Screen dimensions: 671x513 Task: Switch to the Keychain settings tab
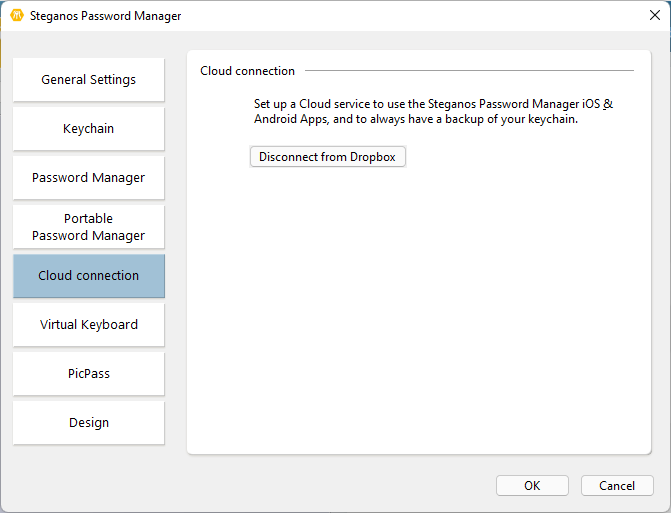(89, 129)
